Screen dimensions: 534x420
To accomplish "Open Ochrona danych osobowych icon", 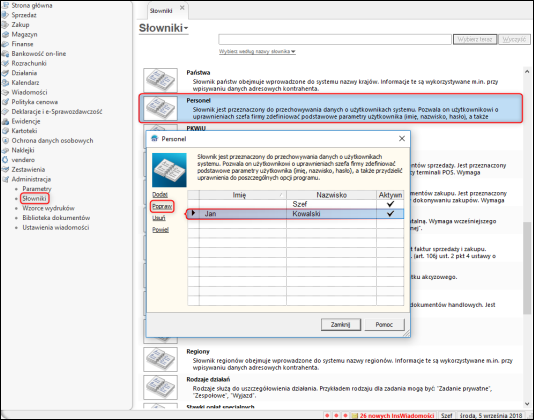I will [x=5, y=140].
